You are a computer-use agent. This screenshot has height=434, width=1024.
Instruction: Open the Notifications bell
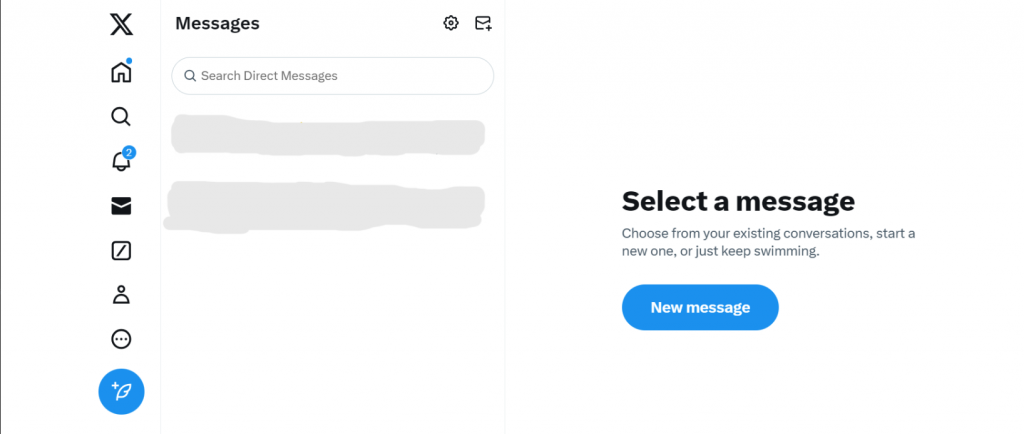click(121, 162)
